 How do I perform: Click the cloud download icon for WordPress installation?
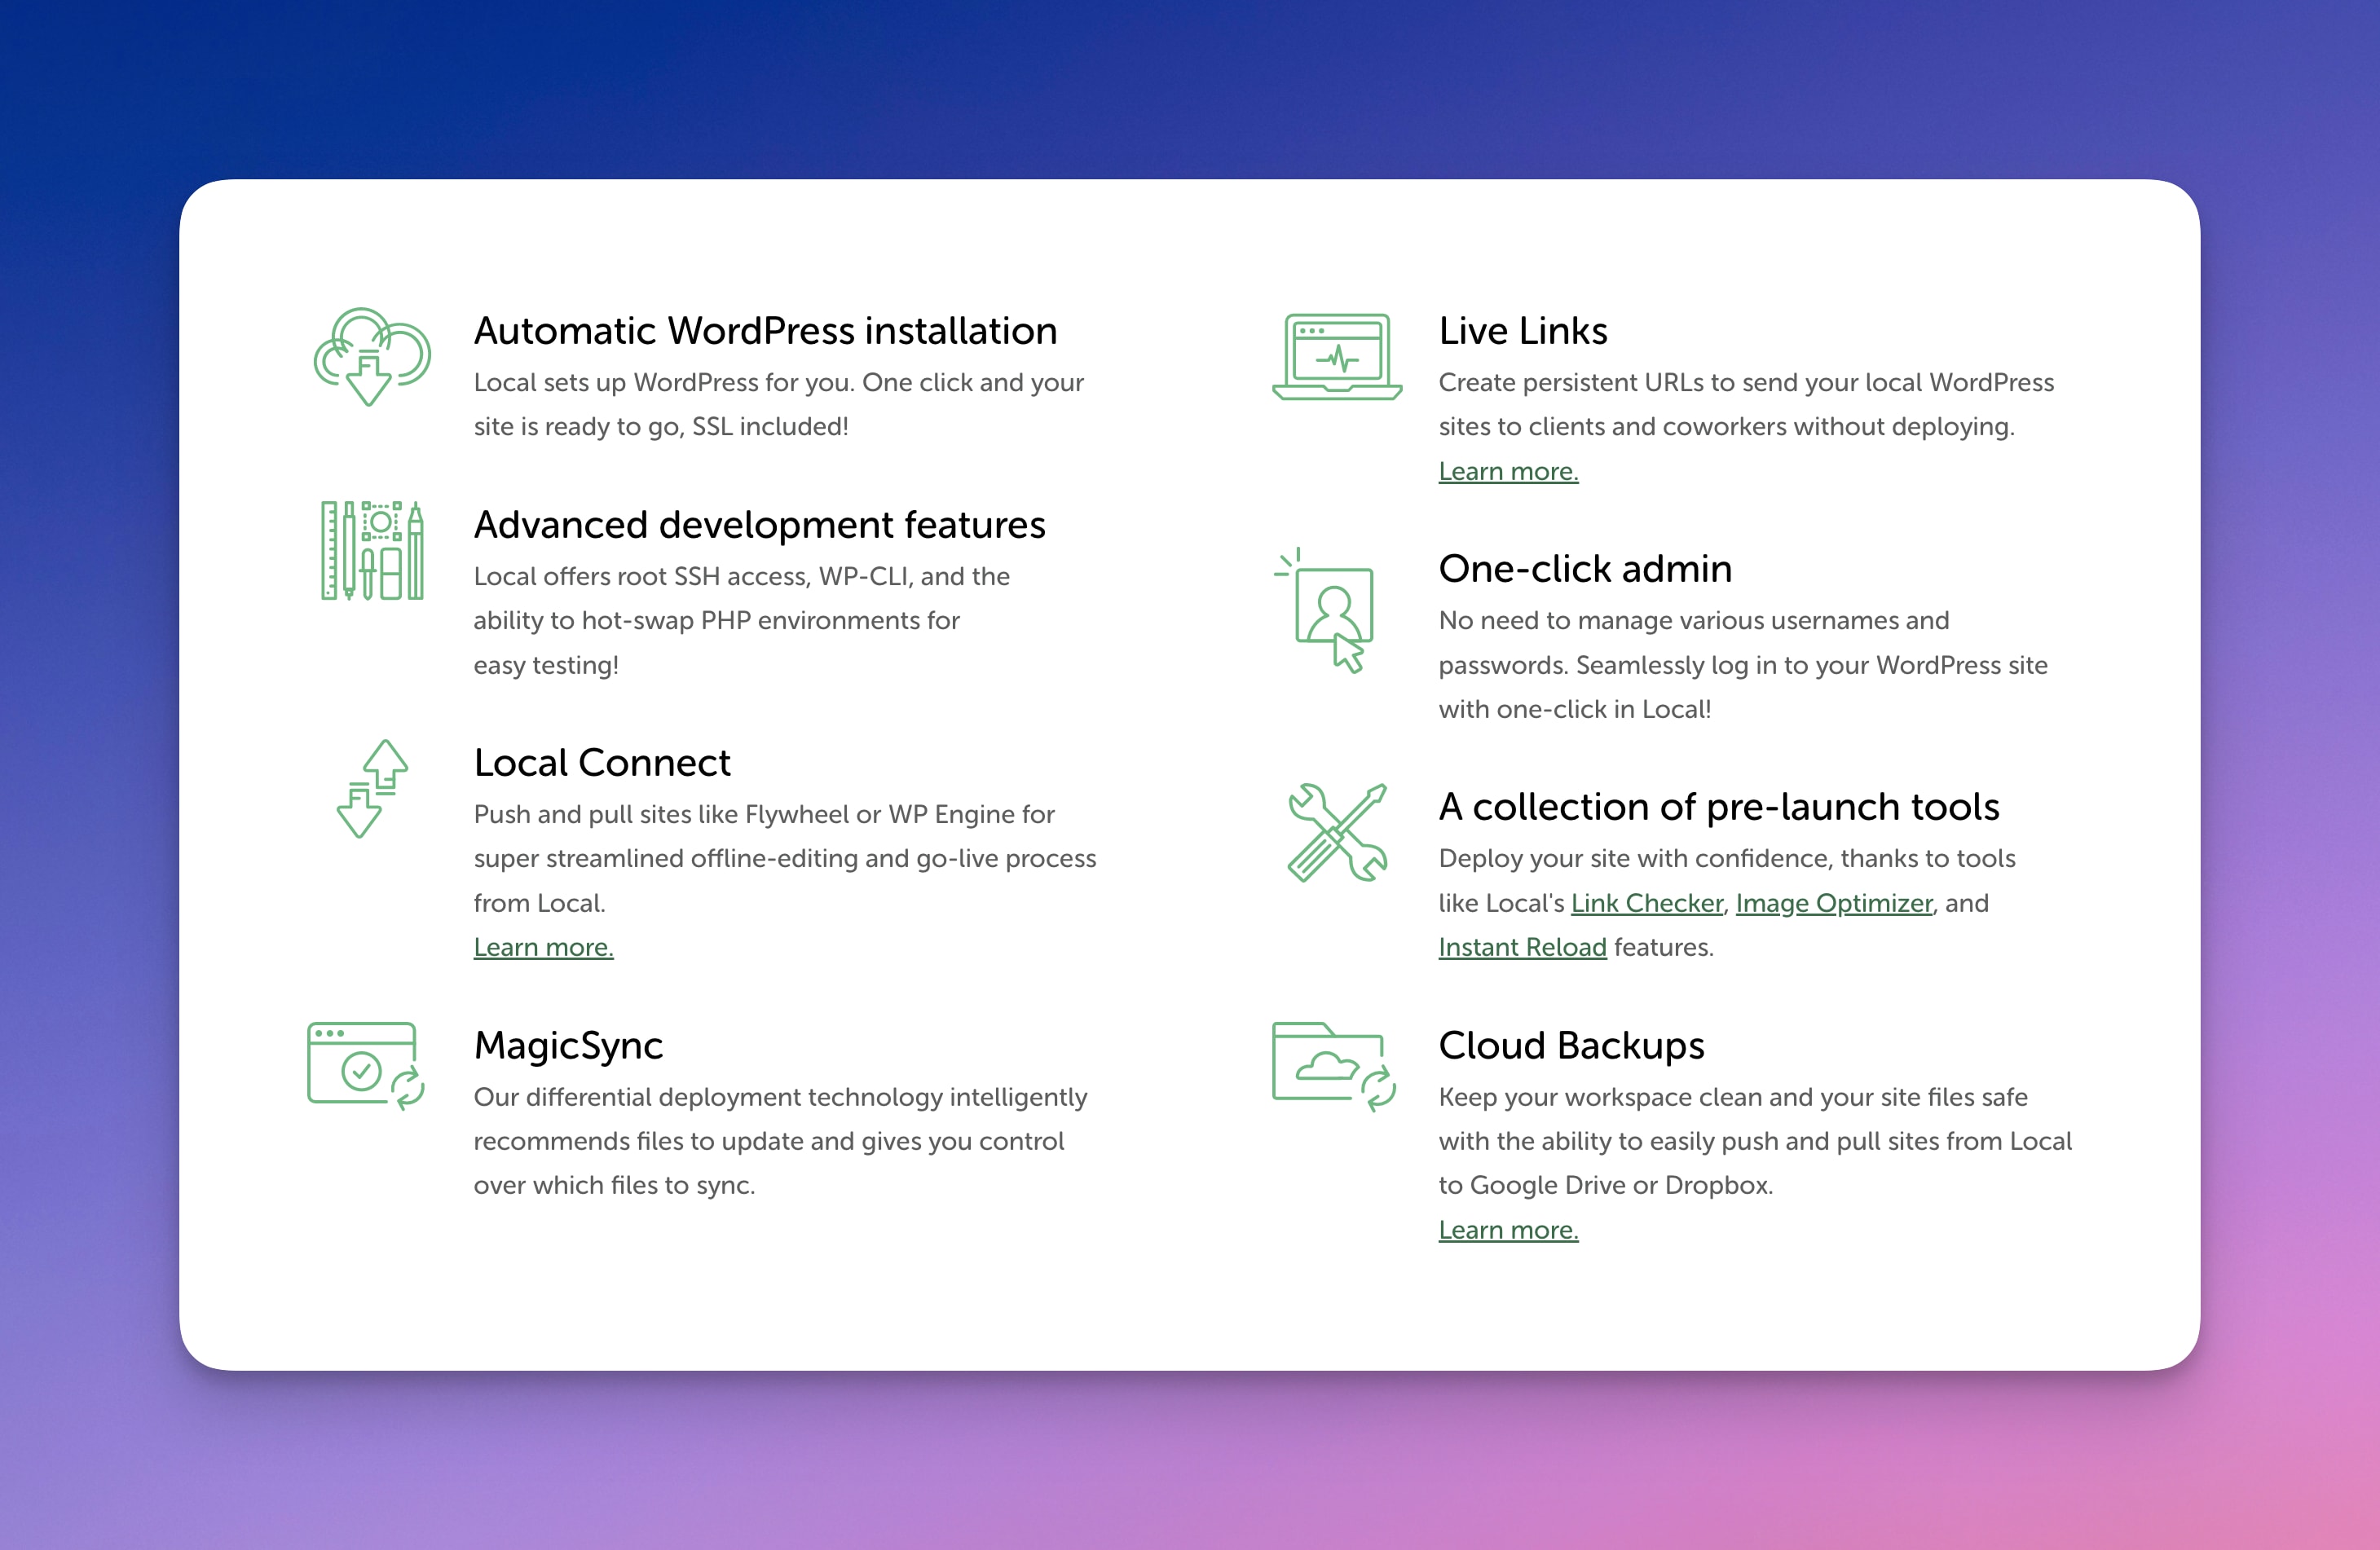tap(372, 356)
